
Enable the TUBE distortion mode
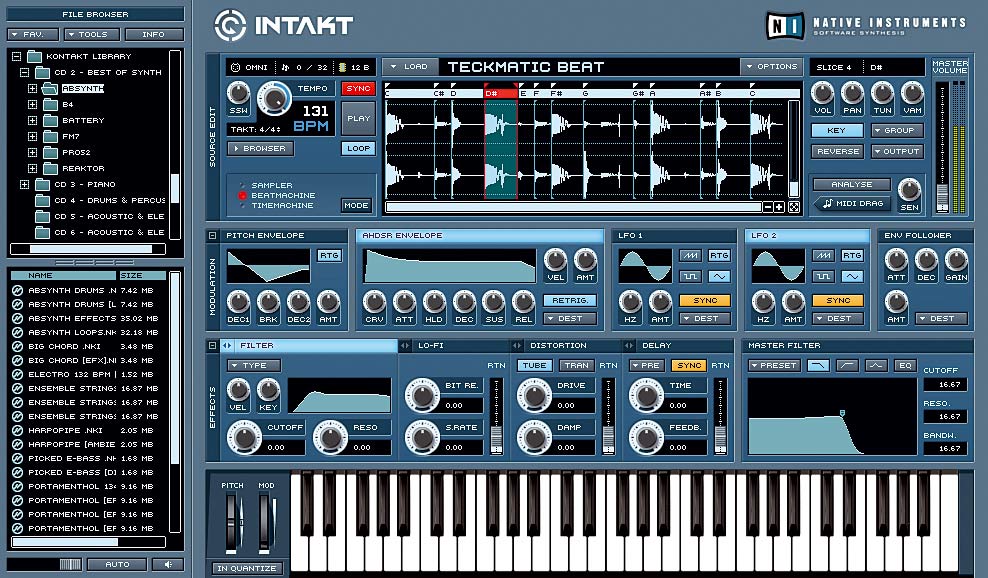click(534, 366)
